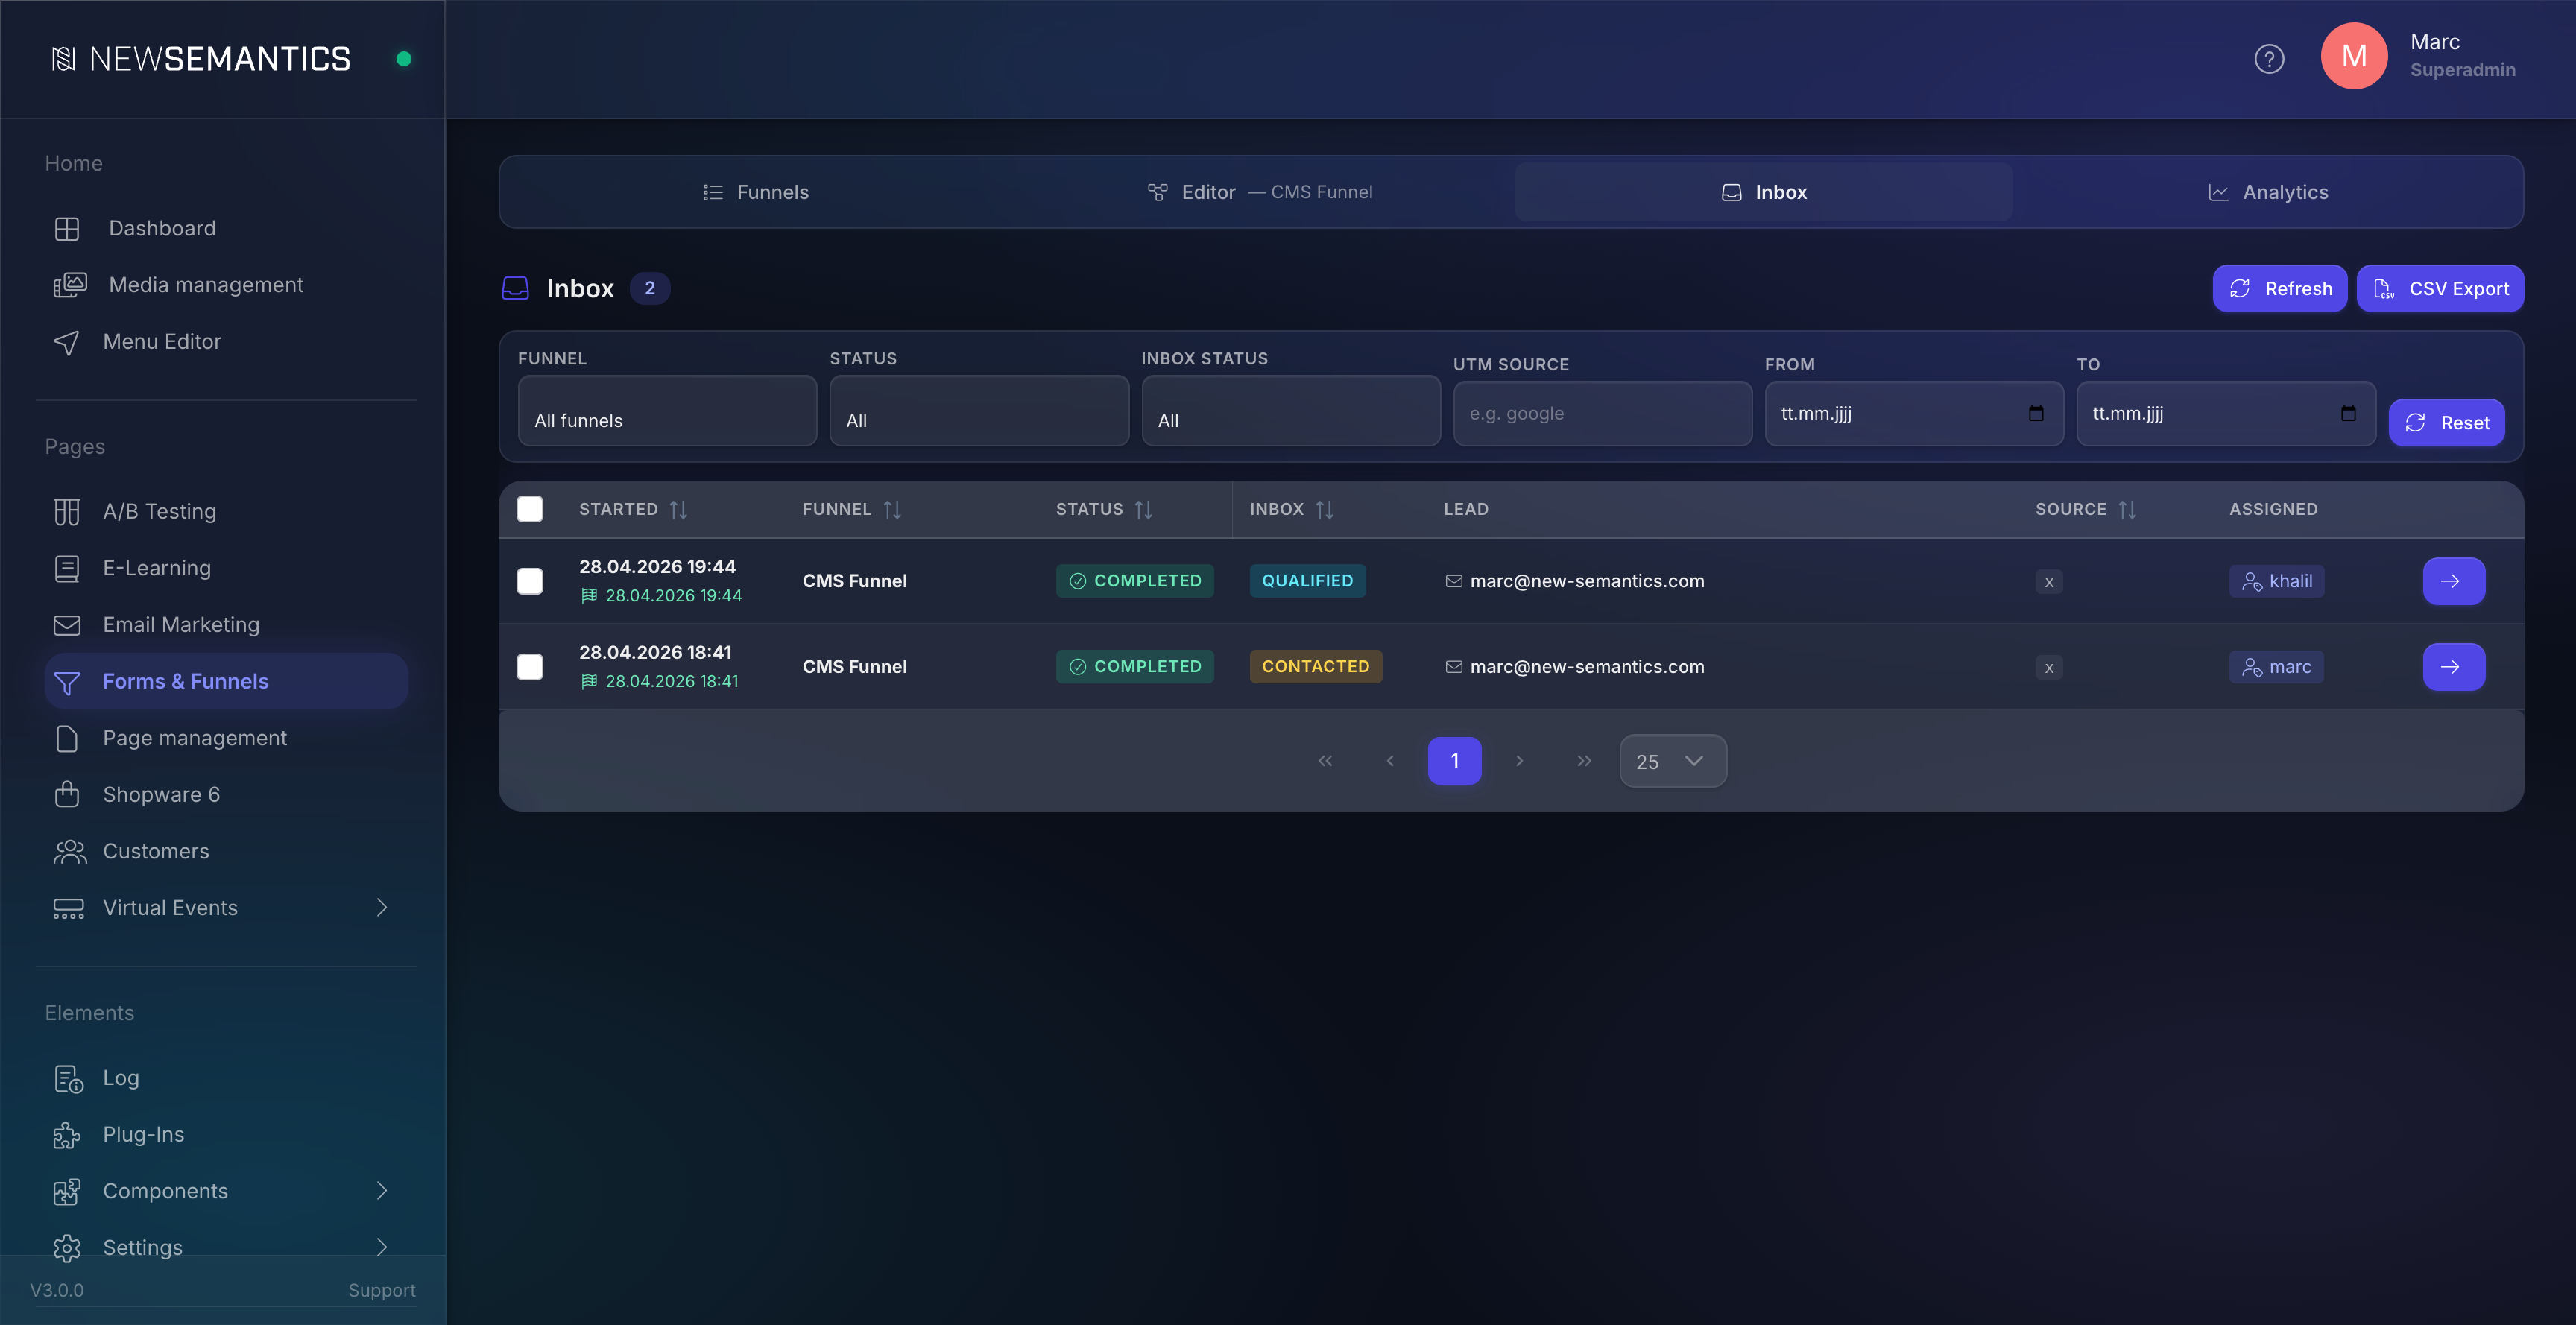
Task: Click the QUALIFIED inbox badge
Action: tap(1307, 581)
